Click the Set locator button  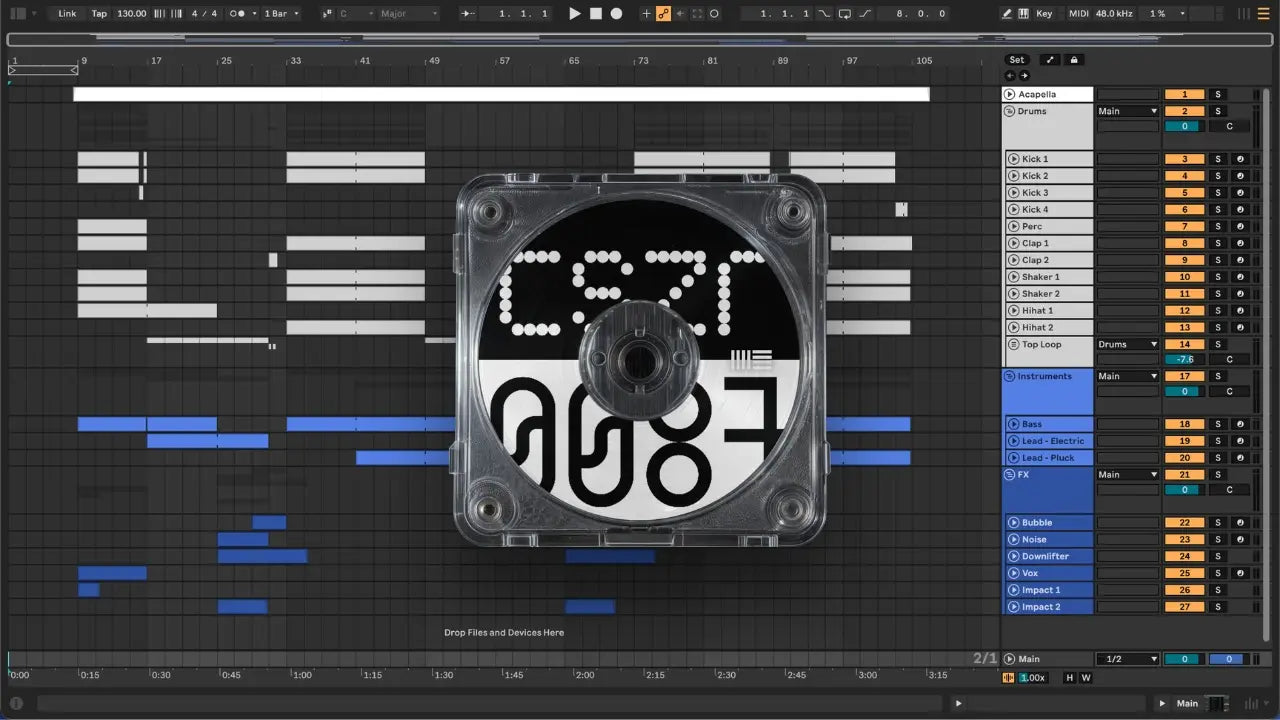click(x=1016, y=60)
